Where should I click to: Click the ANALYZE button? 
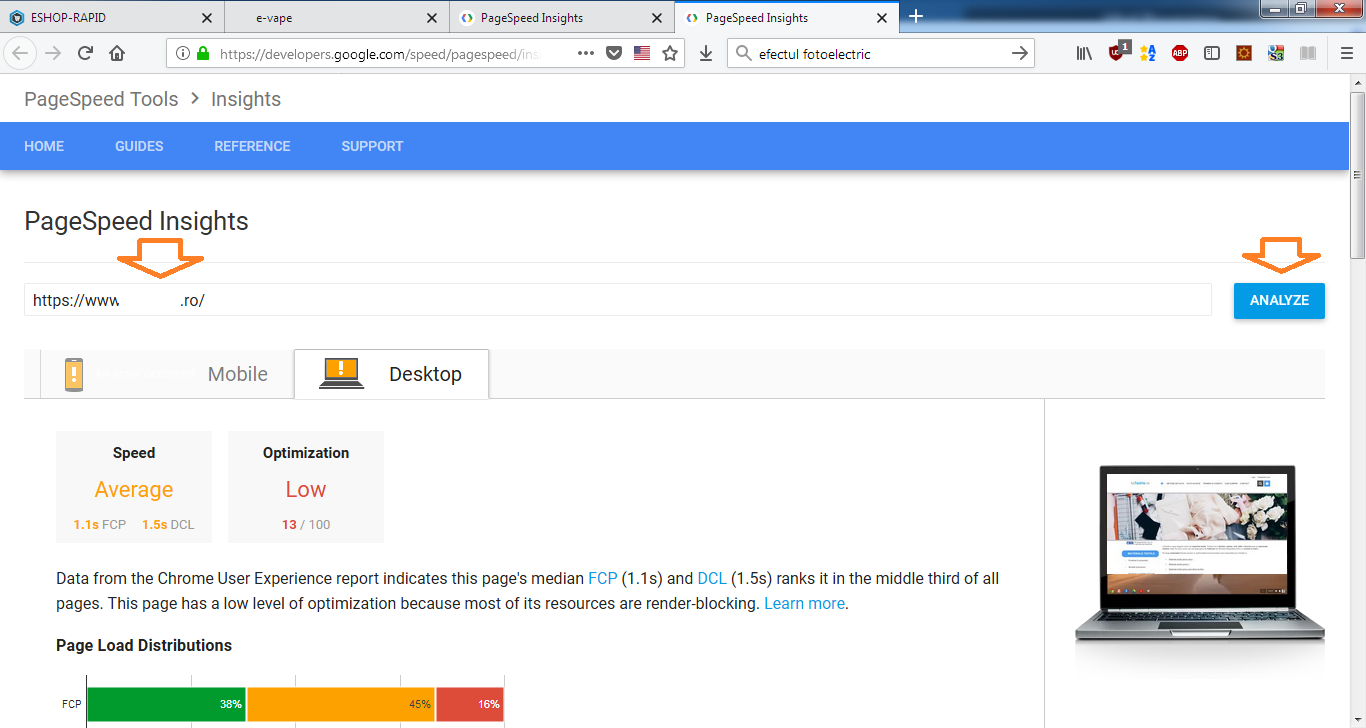point(1279,300)
